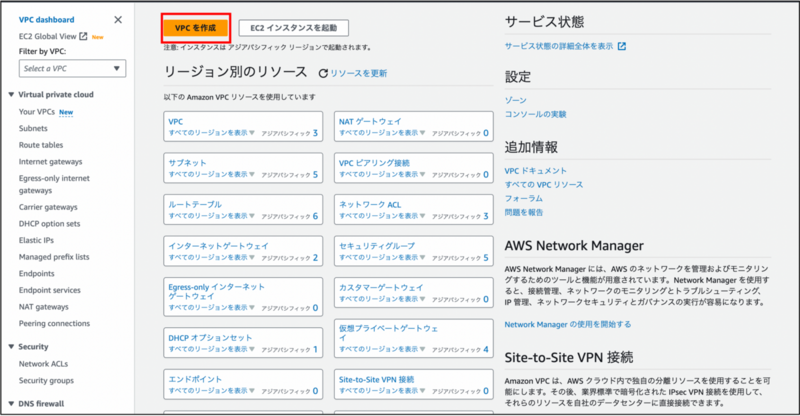Screen dimensions: 800x416
Task: Click the NAT ゲートウェイ card title link
Action: pyautogui.click(x=370, y=121)
